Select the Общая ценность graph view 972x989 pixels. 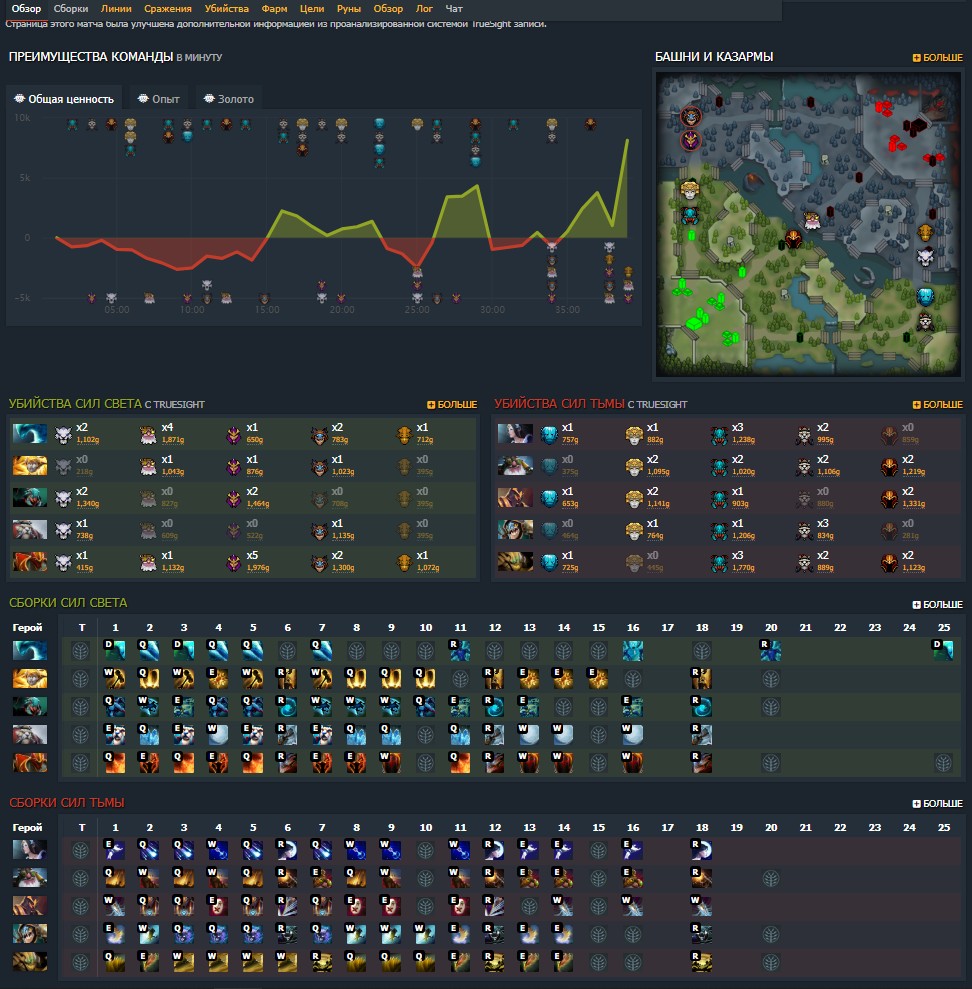(x=68, y=99)
